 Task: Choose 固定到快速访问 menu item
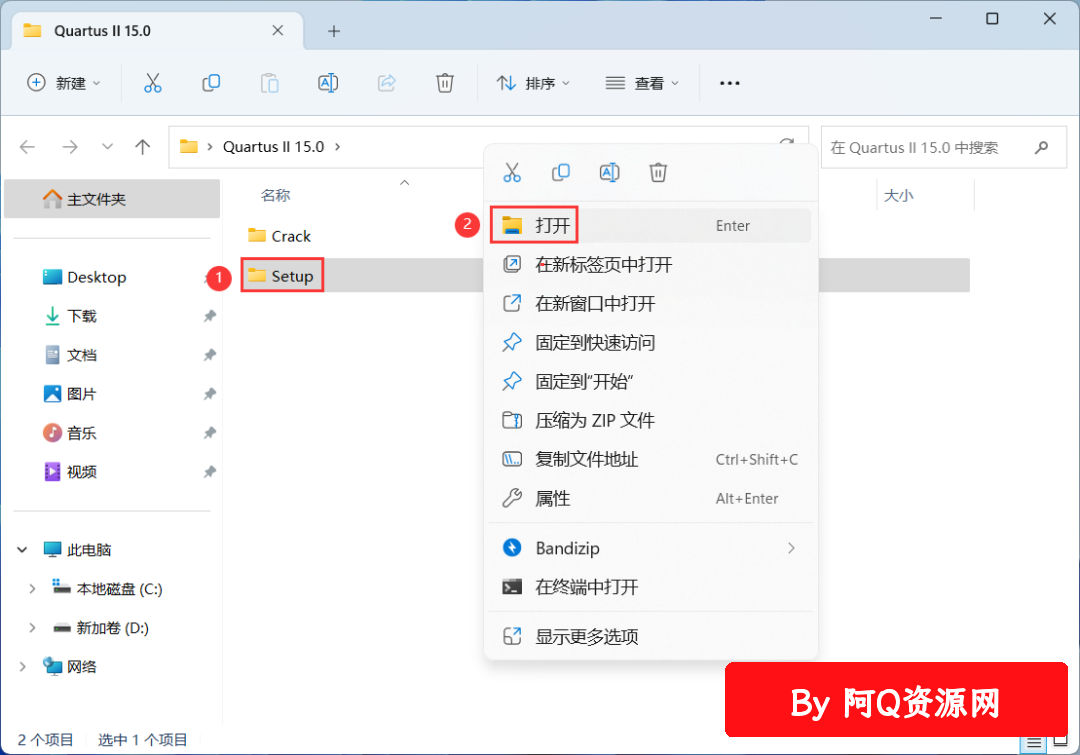click(650, 342)
